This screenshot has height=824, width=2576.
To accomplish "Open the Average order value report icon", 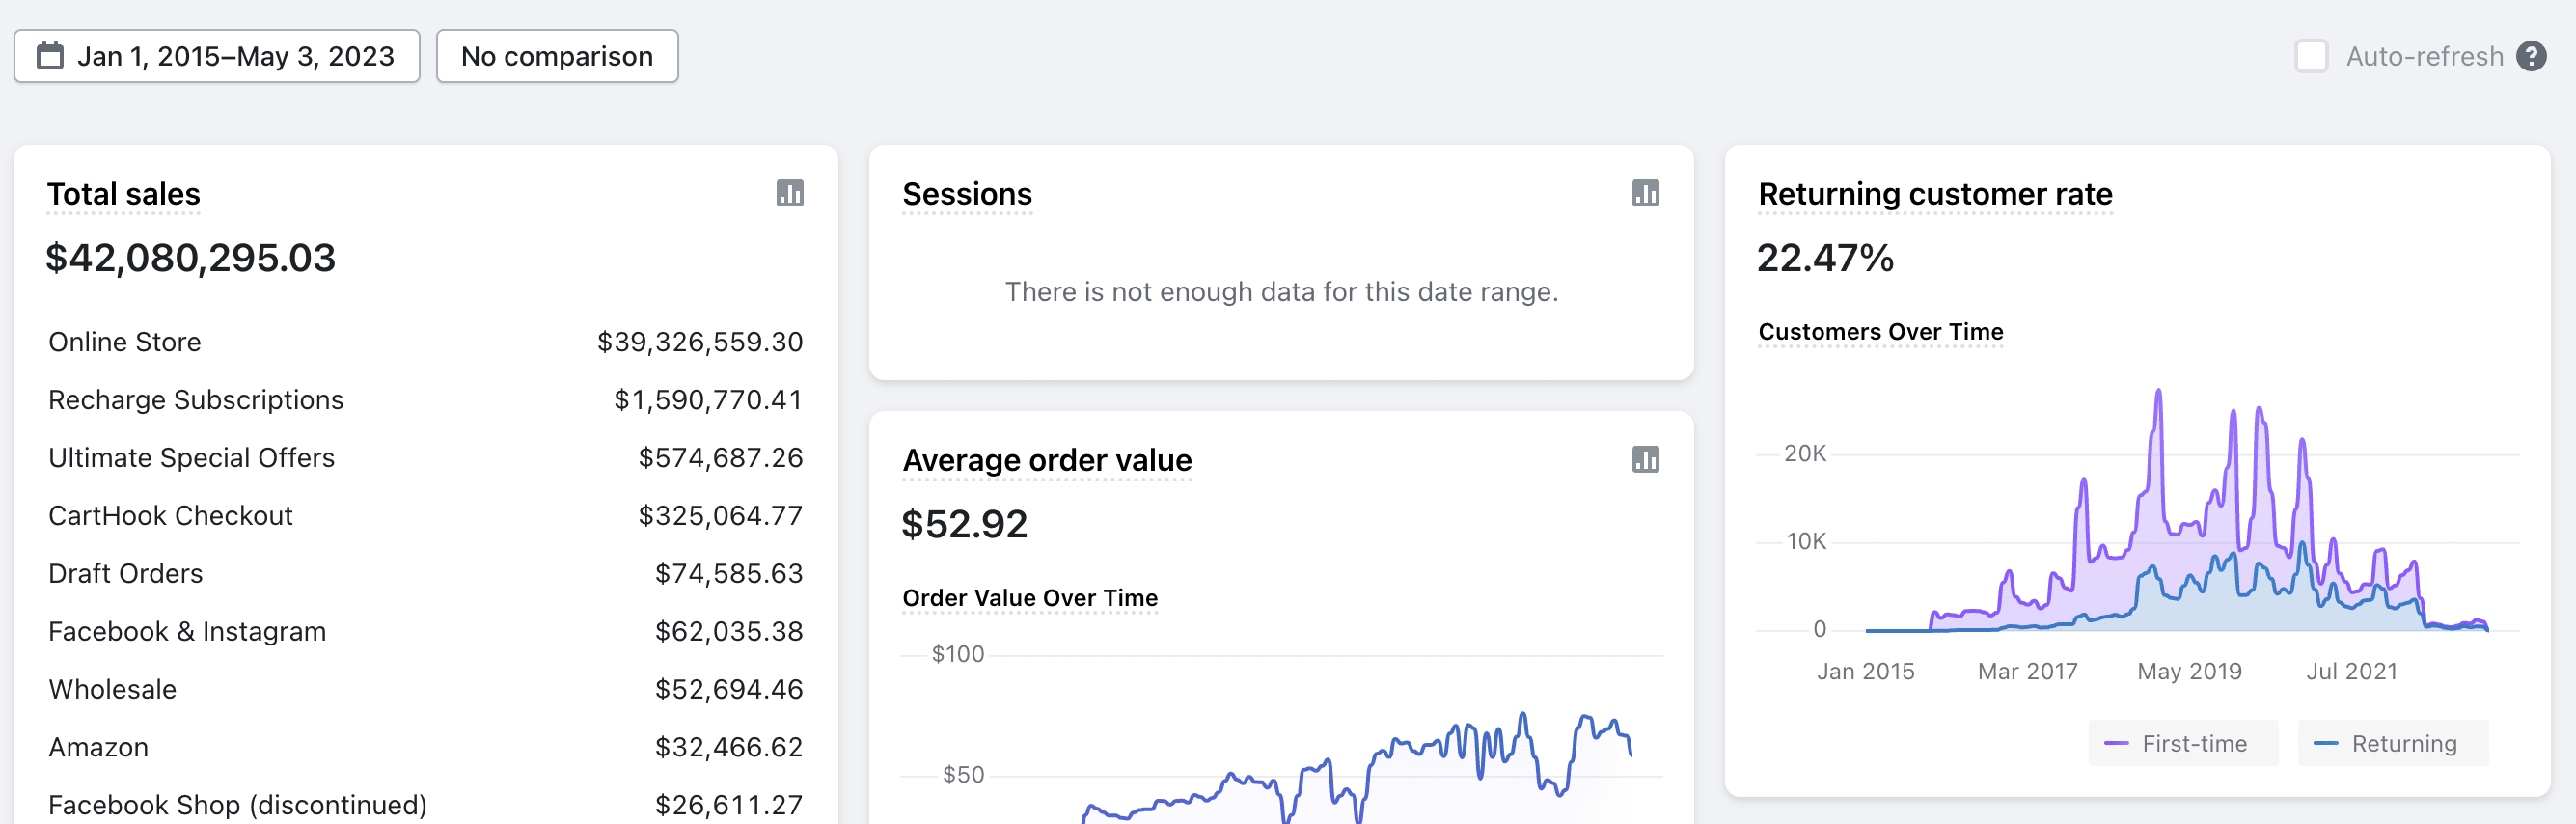I will click(1645, 459).
